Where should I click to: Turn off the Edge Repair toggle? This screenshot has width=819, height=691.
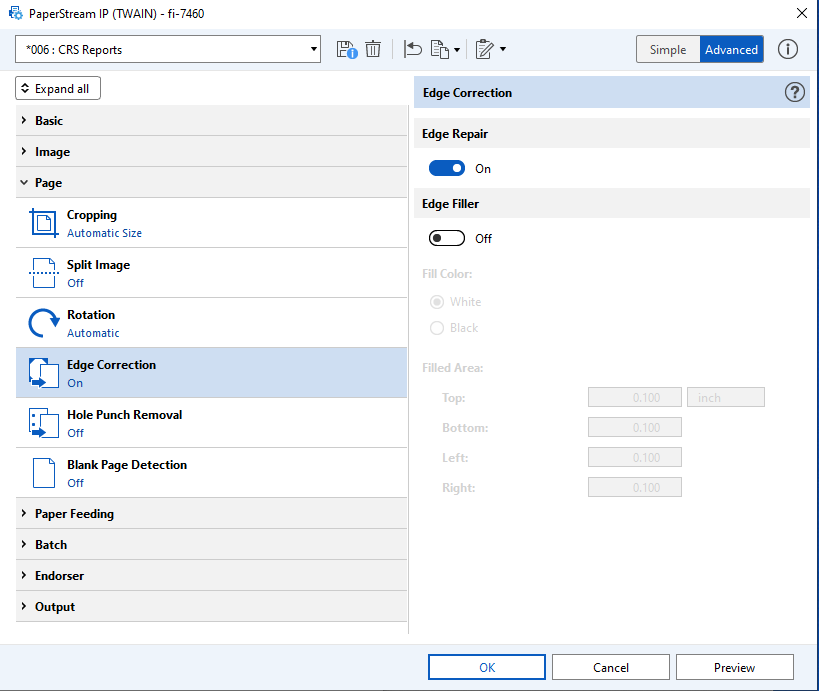click(447, 169)
